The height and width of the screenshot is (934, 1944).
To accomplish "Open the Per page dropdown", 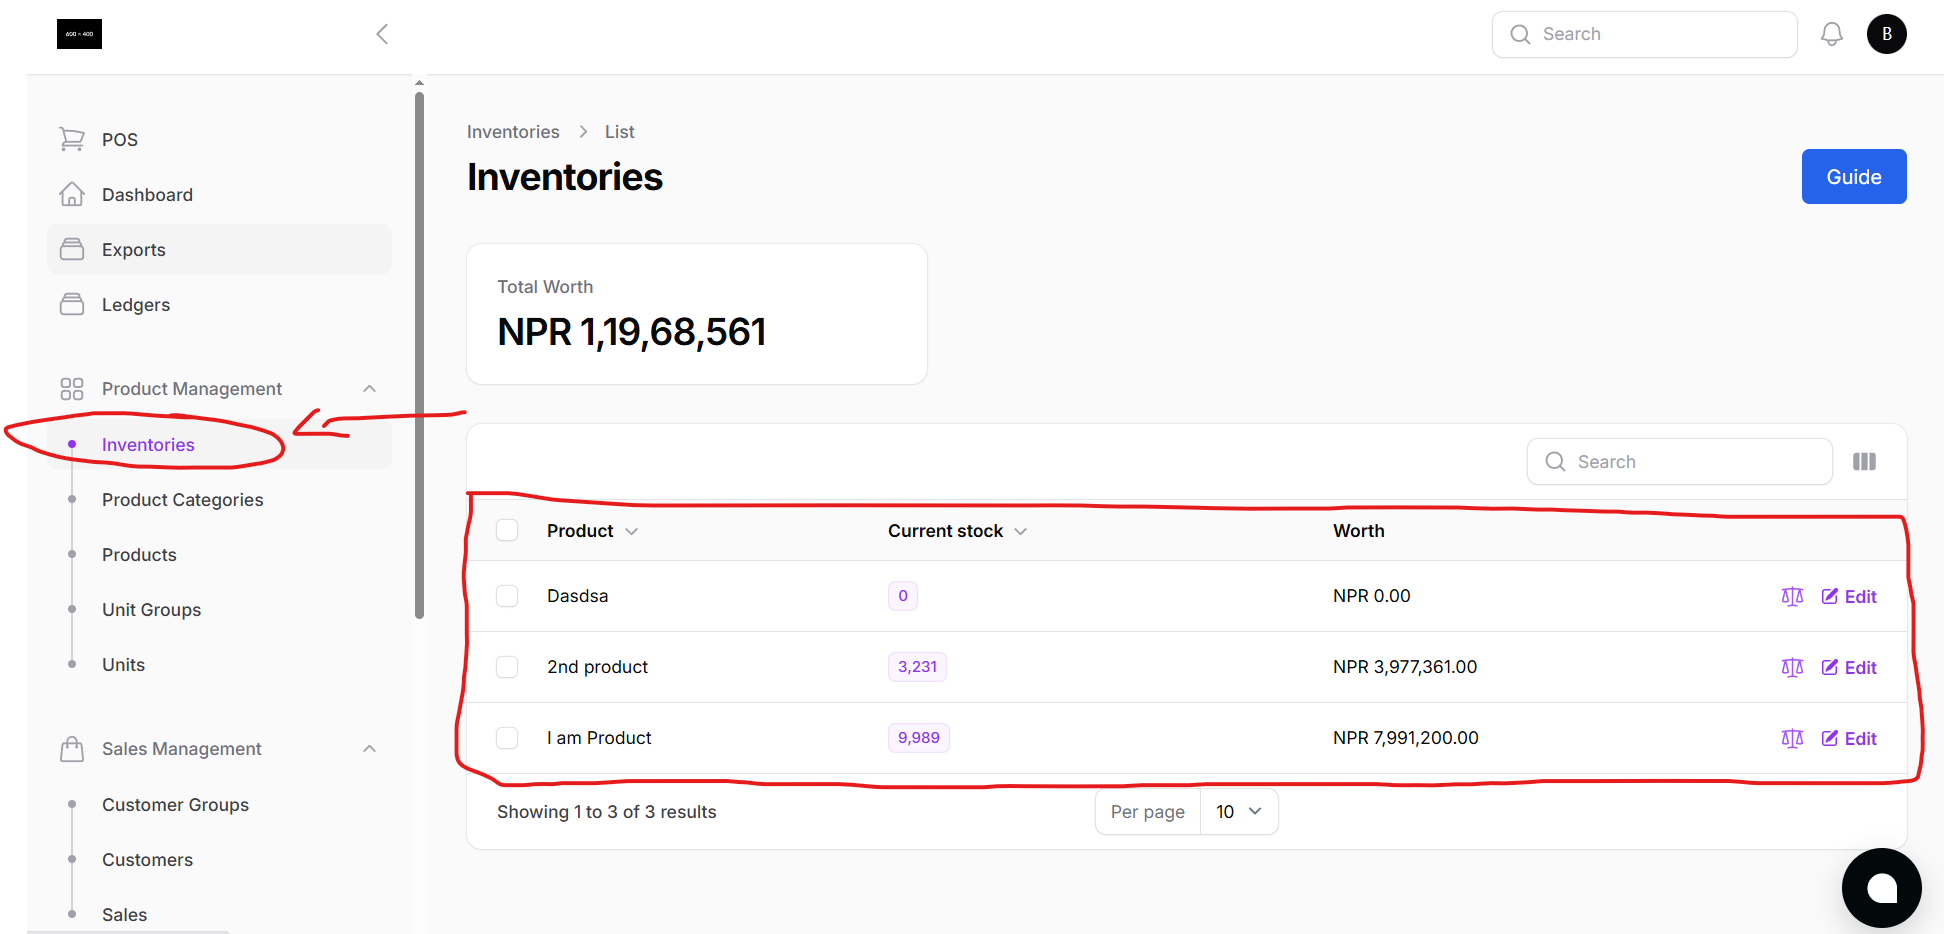I will pyautogui.click(x=1238, y=812).
